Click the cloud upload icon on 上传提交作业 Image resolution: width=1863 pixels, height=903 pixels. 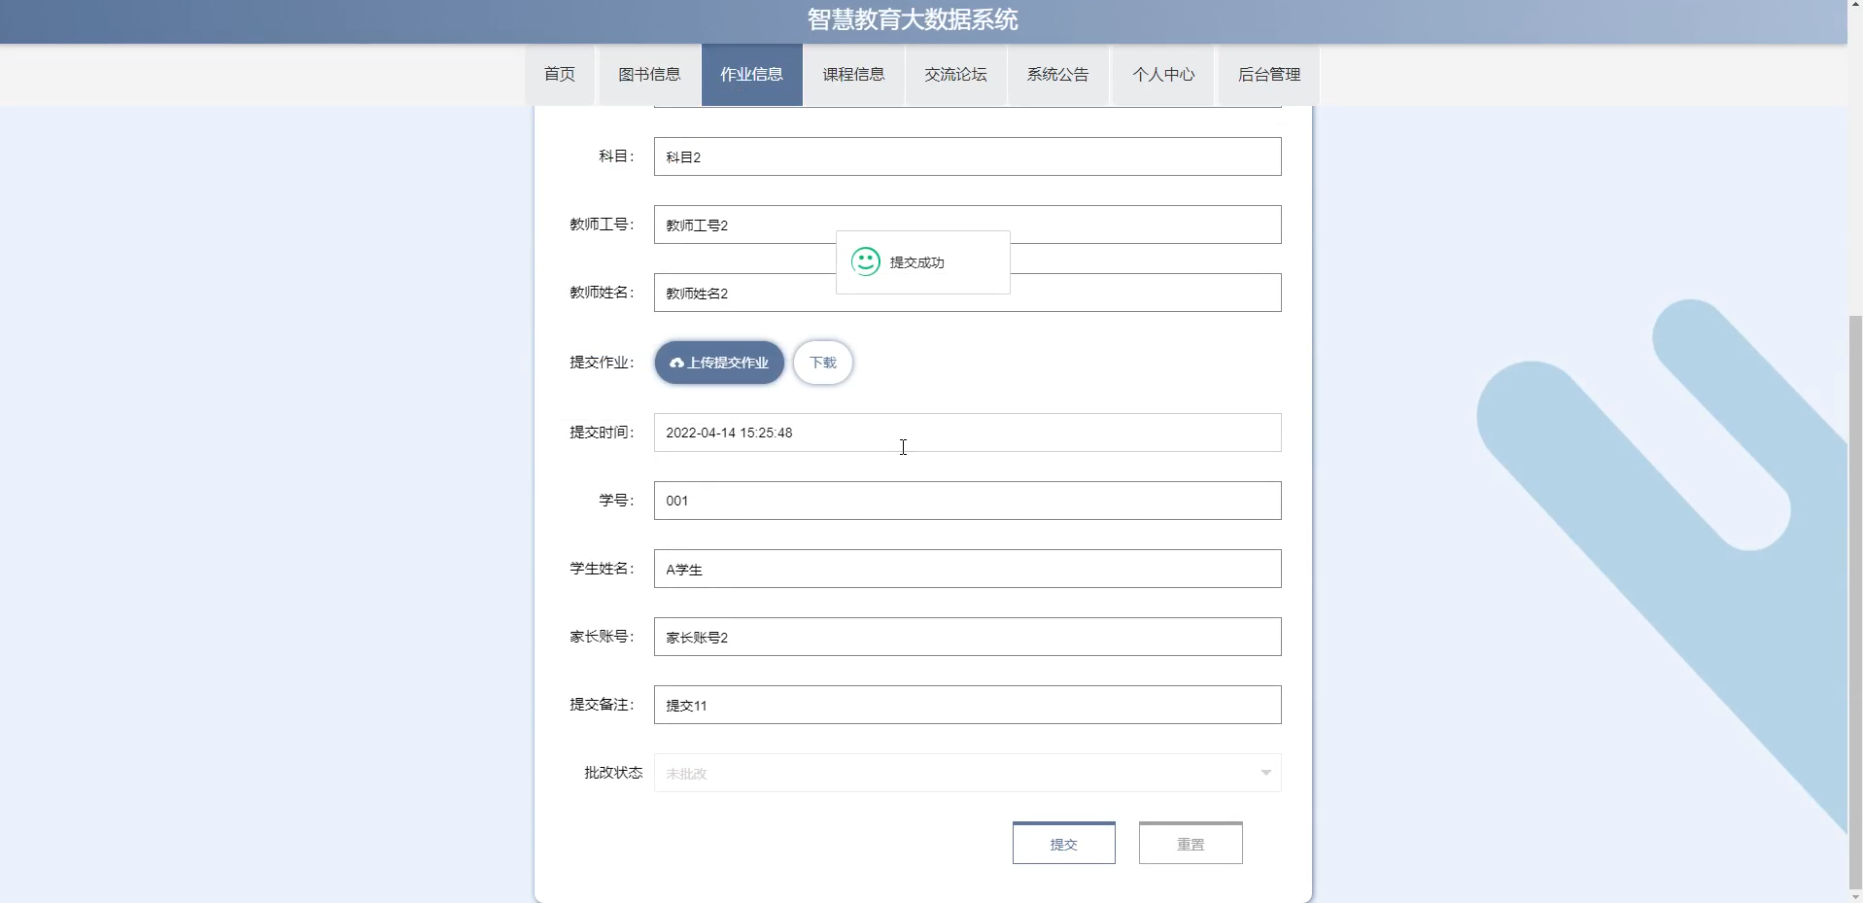(677, 363)
